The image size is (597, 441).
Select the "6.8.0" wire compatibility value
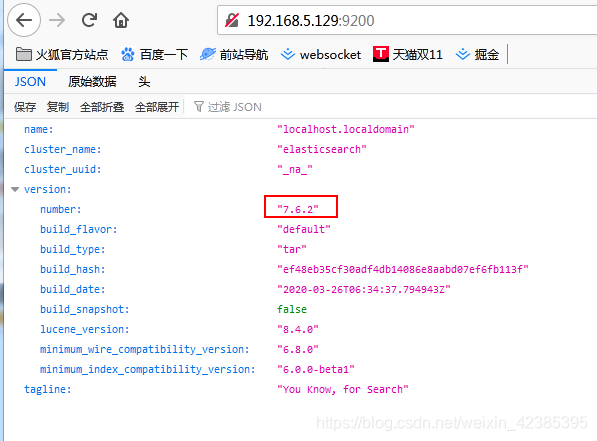pyautogui.click(x=298, y=349)
